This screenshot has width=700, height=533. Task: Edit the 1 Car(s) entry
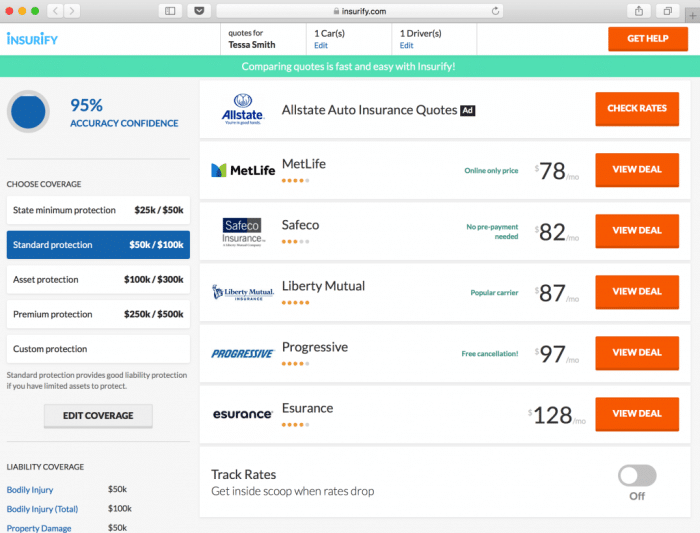tap(321, 45)
